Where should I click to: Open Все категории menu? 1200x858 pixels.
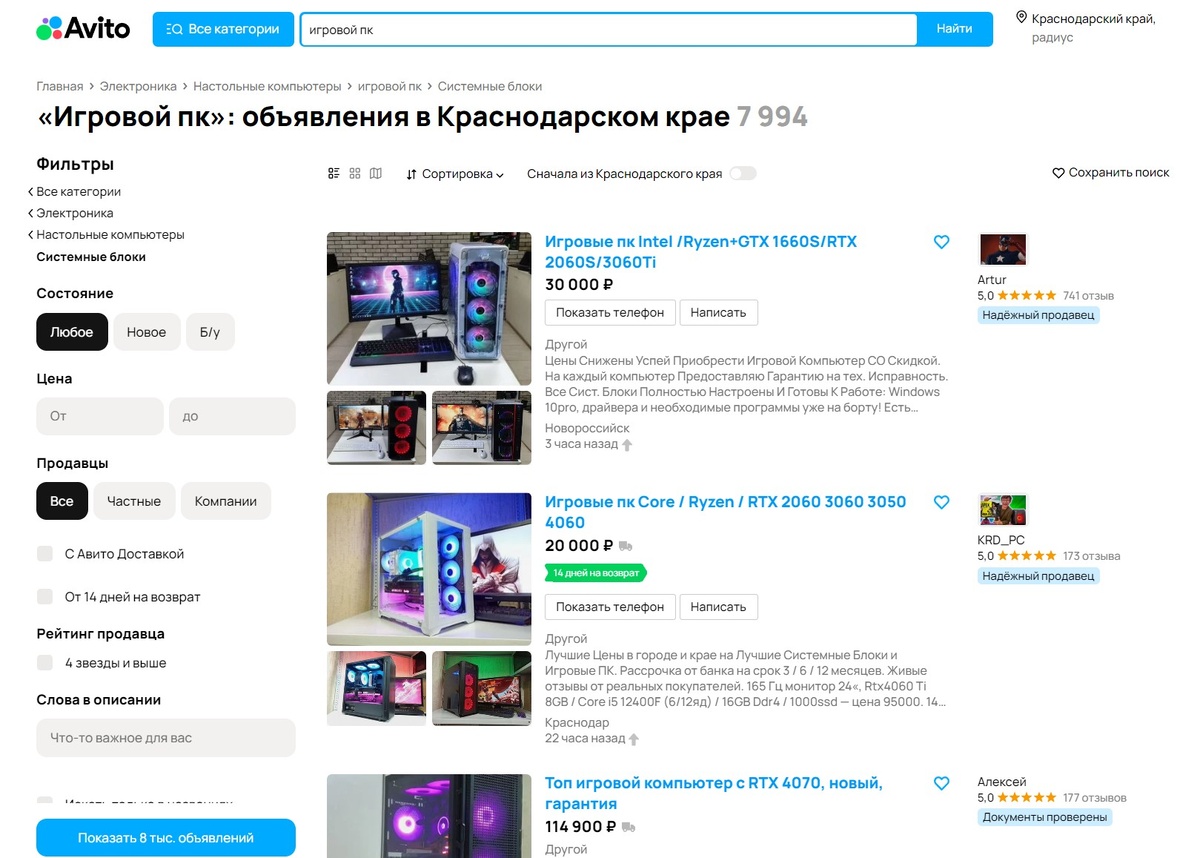(x=223, y=29)
